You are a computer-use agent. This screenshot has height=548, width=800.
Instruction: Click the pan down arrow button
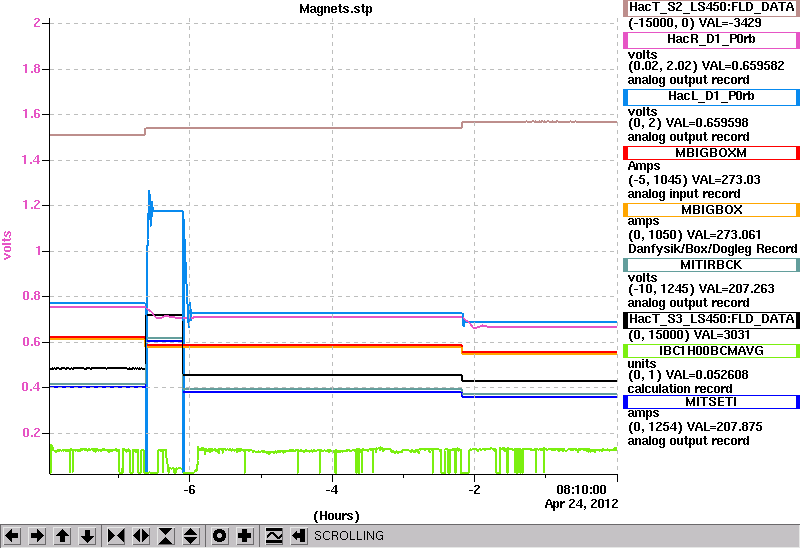click(87, 536)
